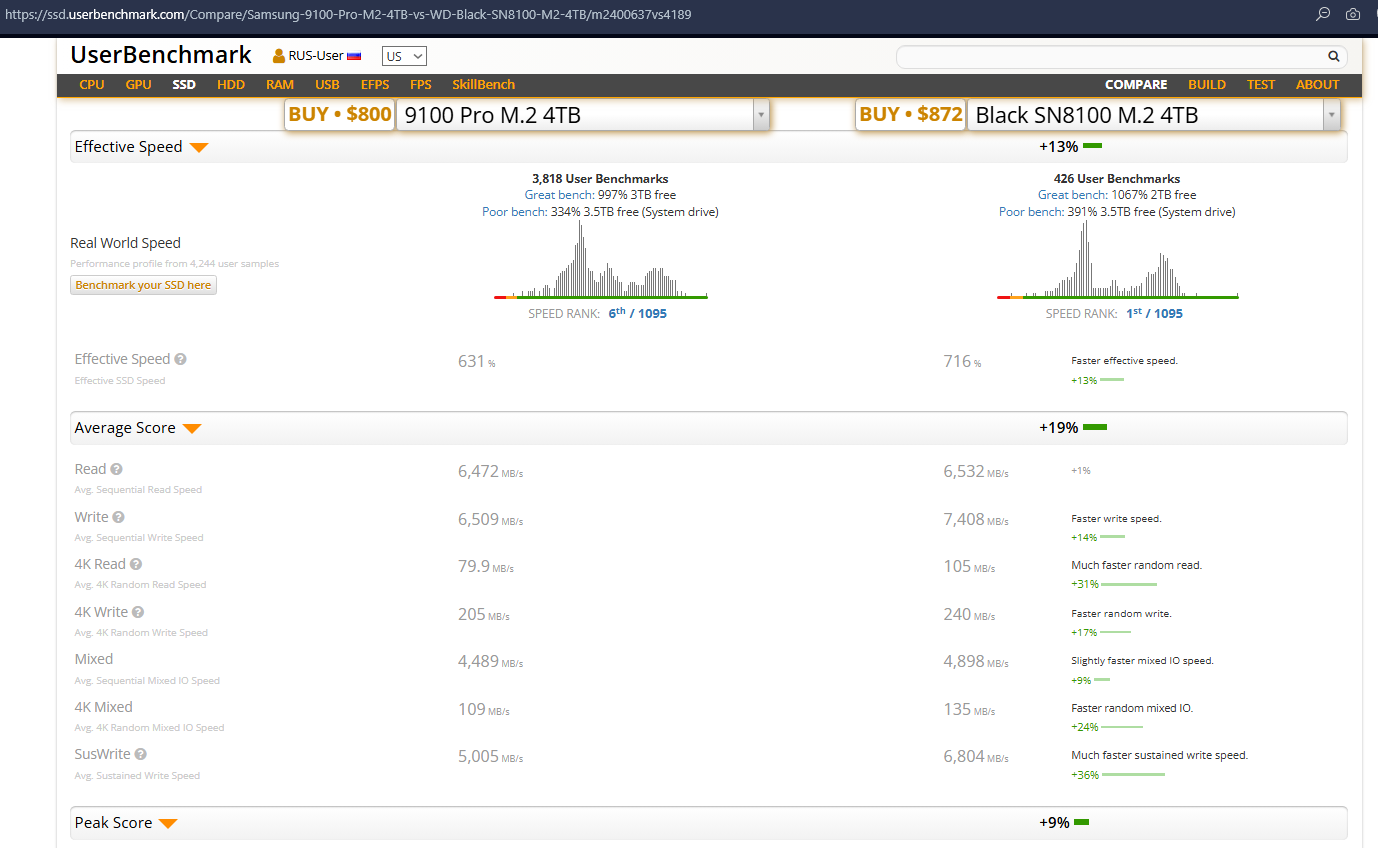Click the search magnifier icon in the search box
Viewport: 1378px width, 848px height.
point(1333,57)
